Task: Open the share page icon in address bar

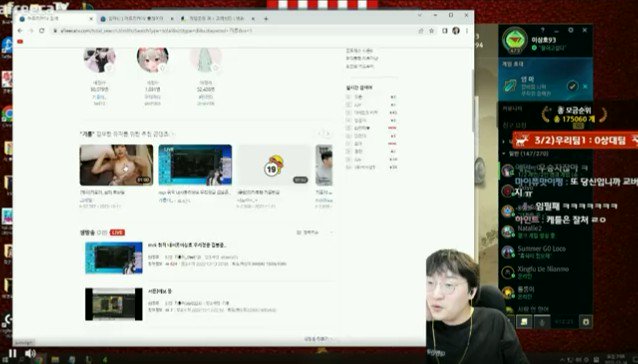Action: coord(421,31)
